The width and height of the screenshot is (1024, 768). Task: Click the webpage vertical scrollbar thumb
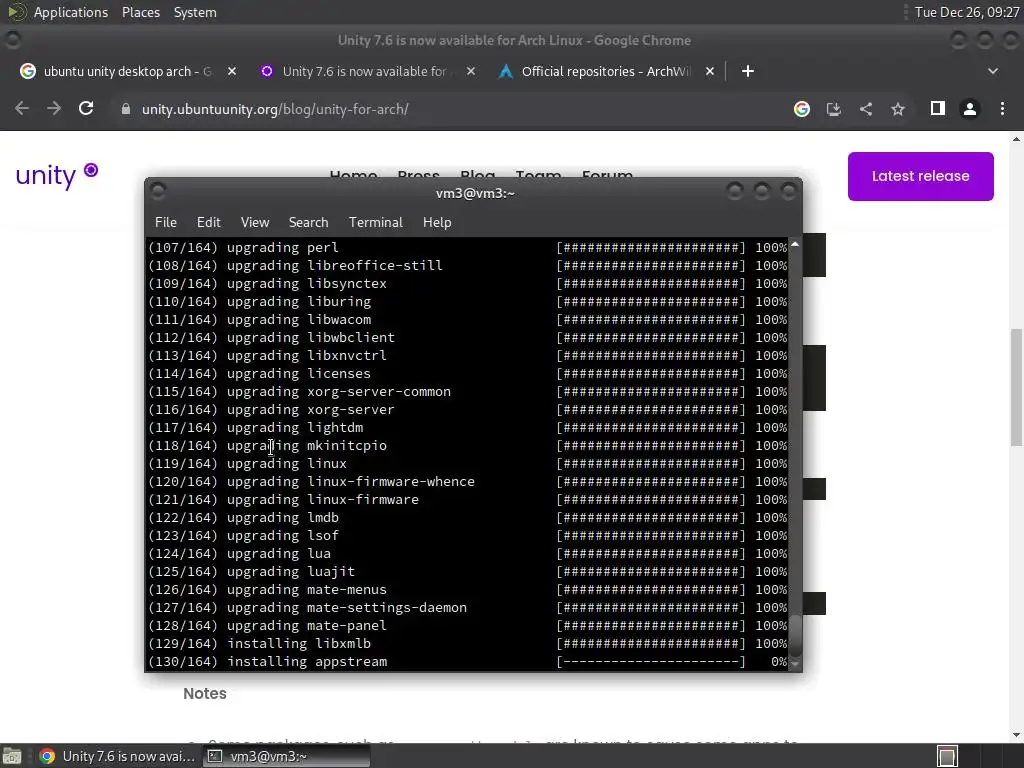point(1016,387)
